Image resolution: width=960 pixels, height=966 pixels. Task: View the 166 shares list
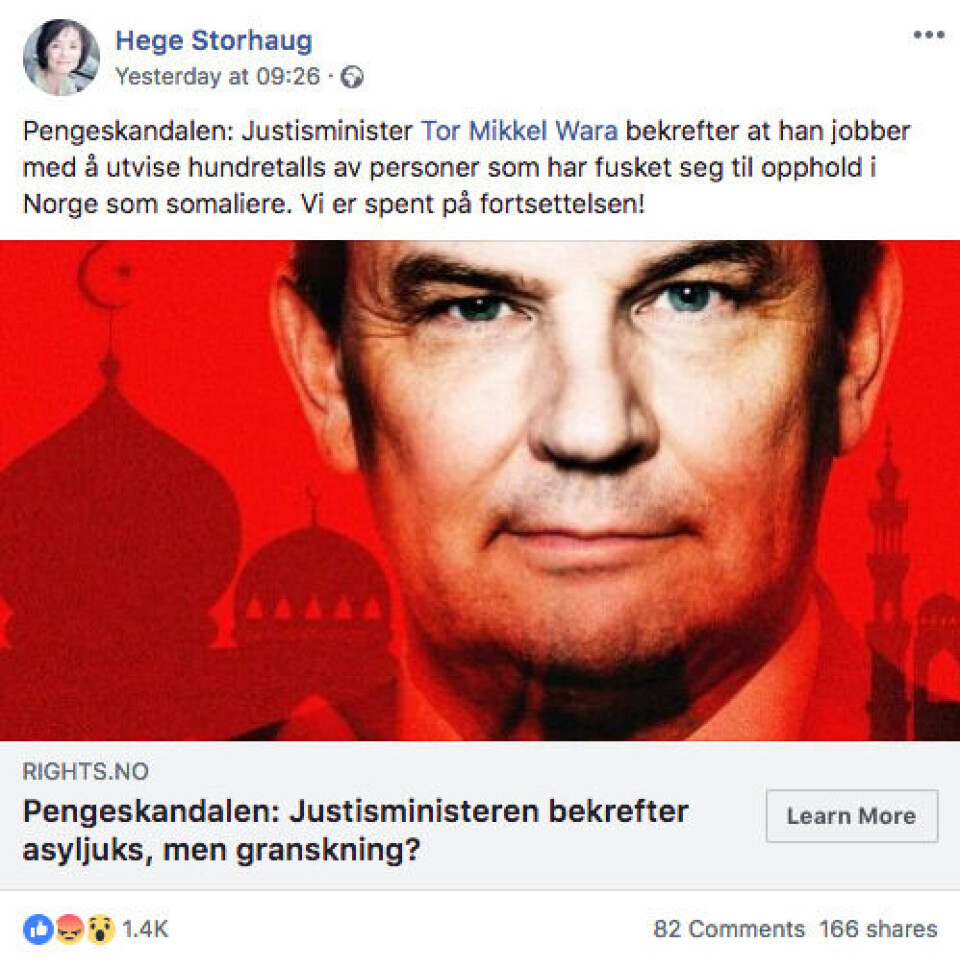coord(878,930)
